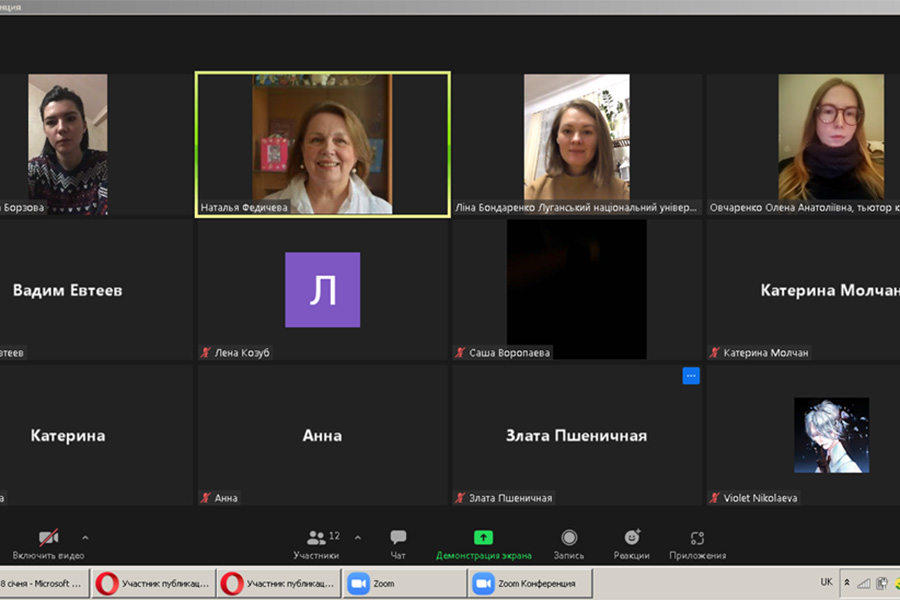
Task: Open the Приложения apps panel
Action: (x=697, y=543)
